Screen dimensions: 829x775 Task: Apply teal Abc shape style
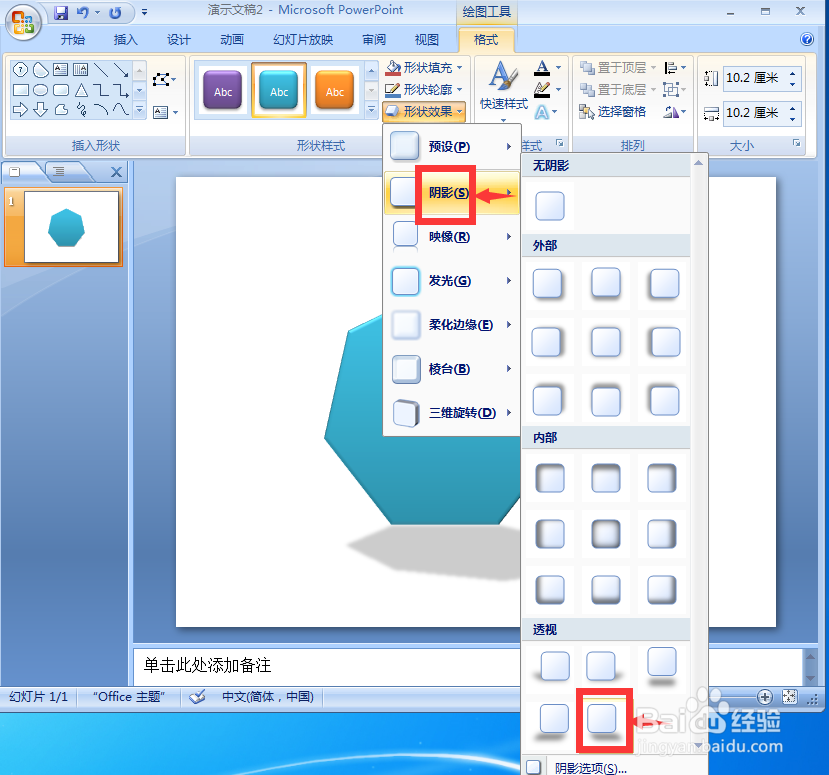(x=279, y=90)
